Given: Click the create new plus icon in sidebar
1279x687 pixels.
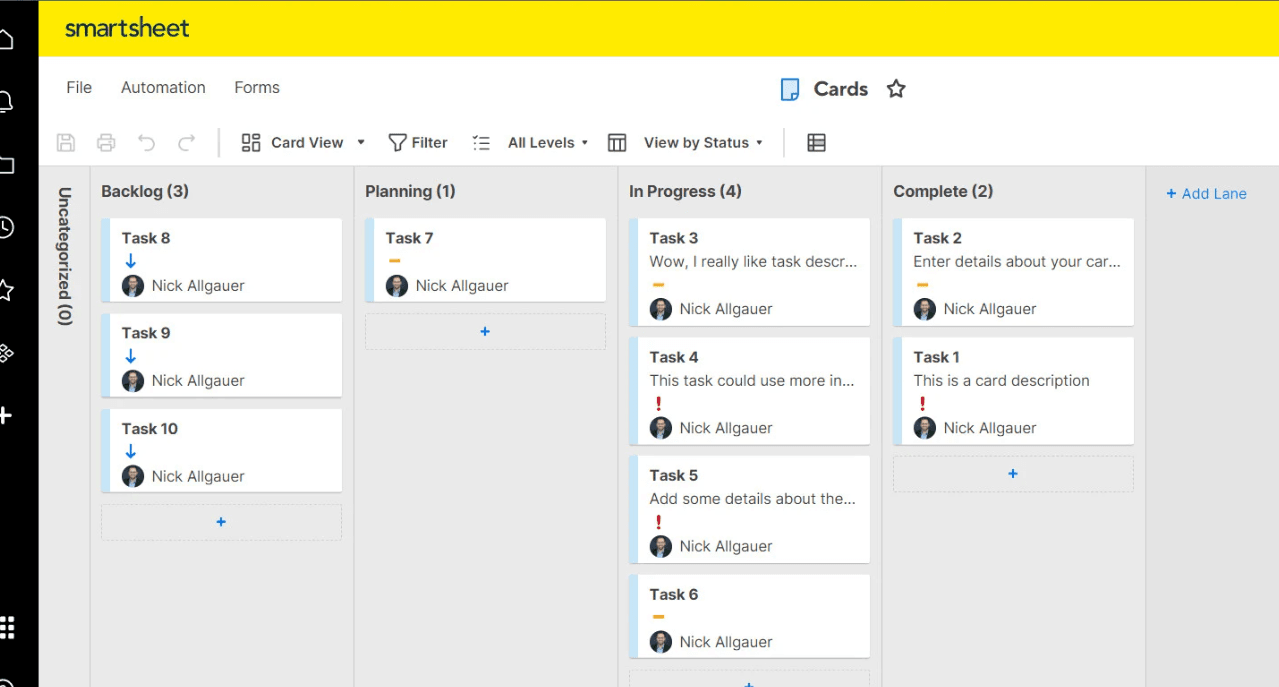Looking at the screenshot, I should pos(6,415).
